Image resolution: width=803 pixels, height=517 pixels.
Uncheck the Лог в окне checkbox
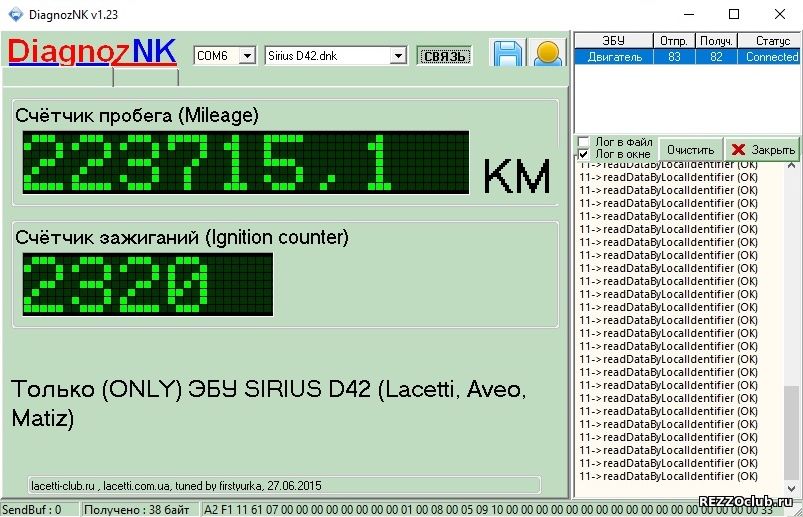[x=583, y=154]
